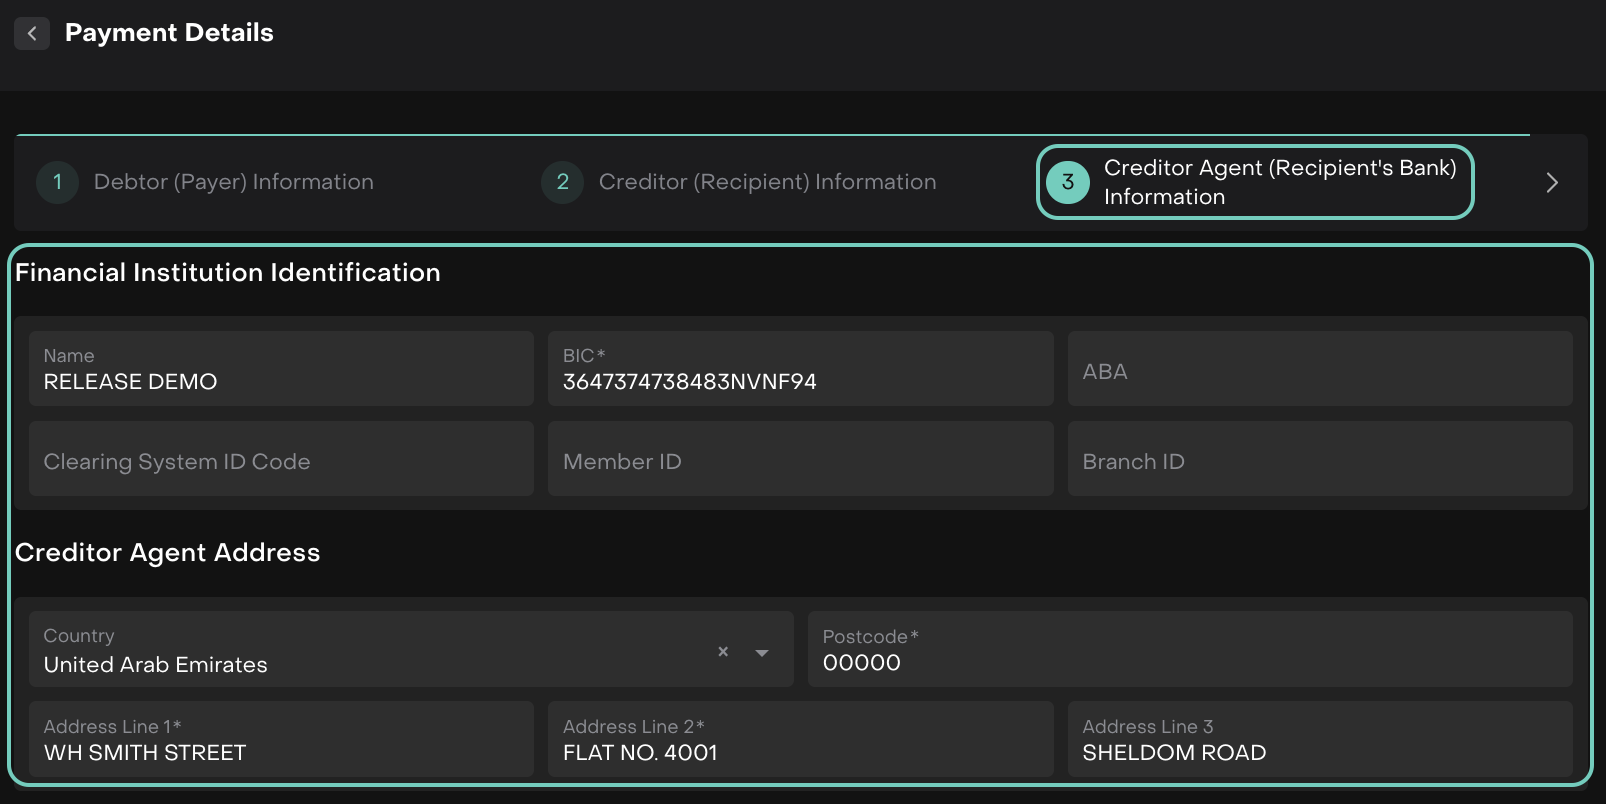Image resolution: width=1606 pixels, height=804 pixels.
Task: Switch to Debtor (Payer) Information step
Action: 233,182
